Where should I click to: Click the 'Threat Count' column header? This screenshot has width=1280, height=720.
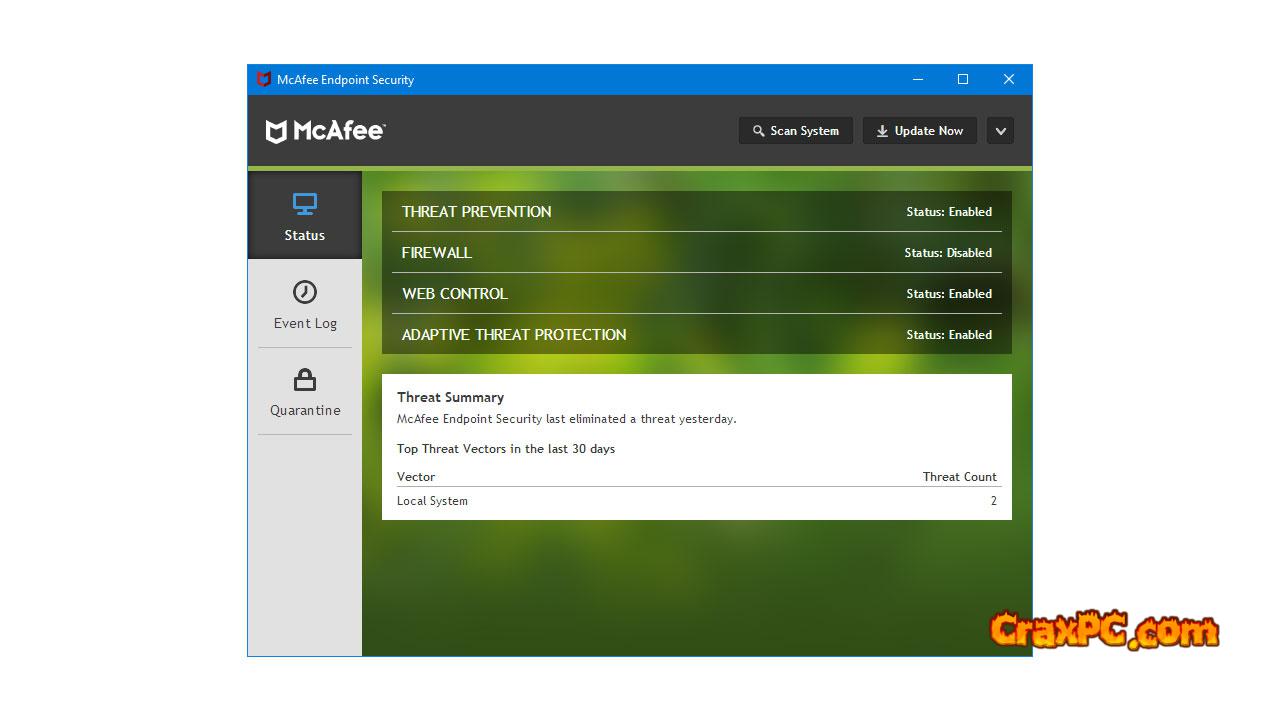point(960,477)
